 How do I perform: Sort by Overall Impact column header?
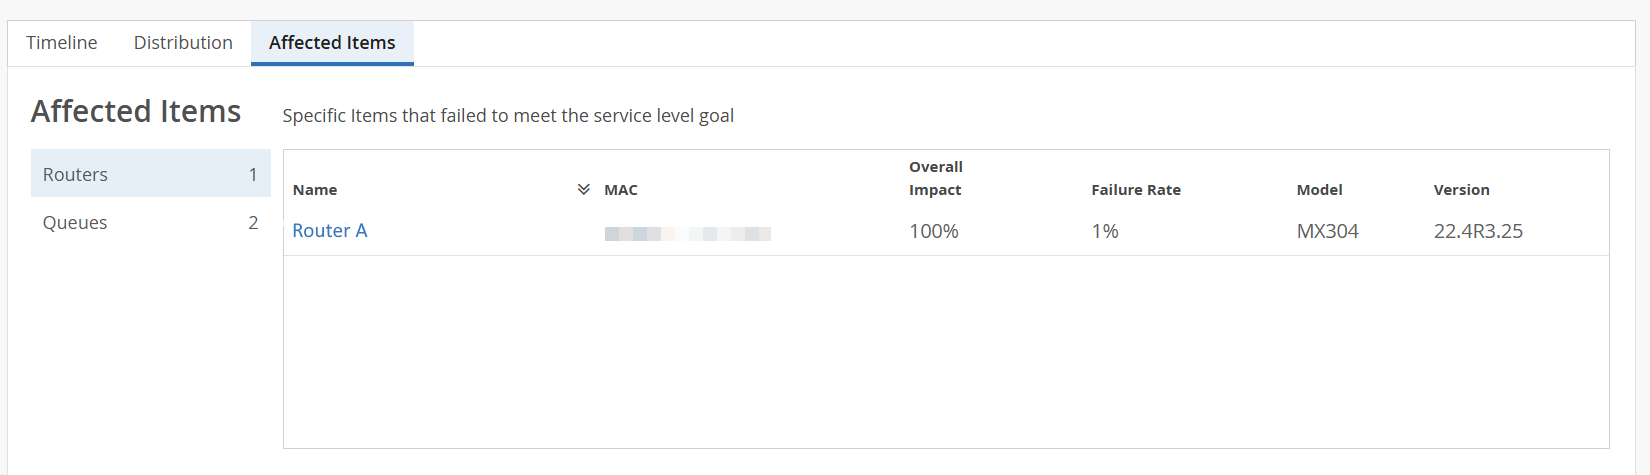(x=936, y=178)
